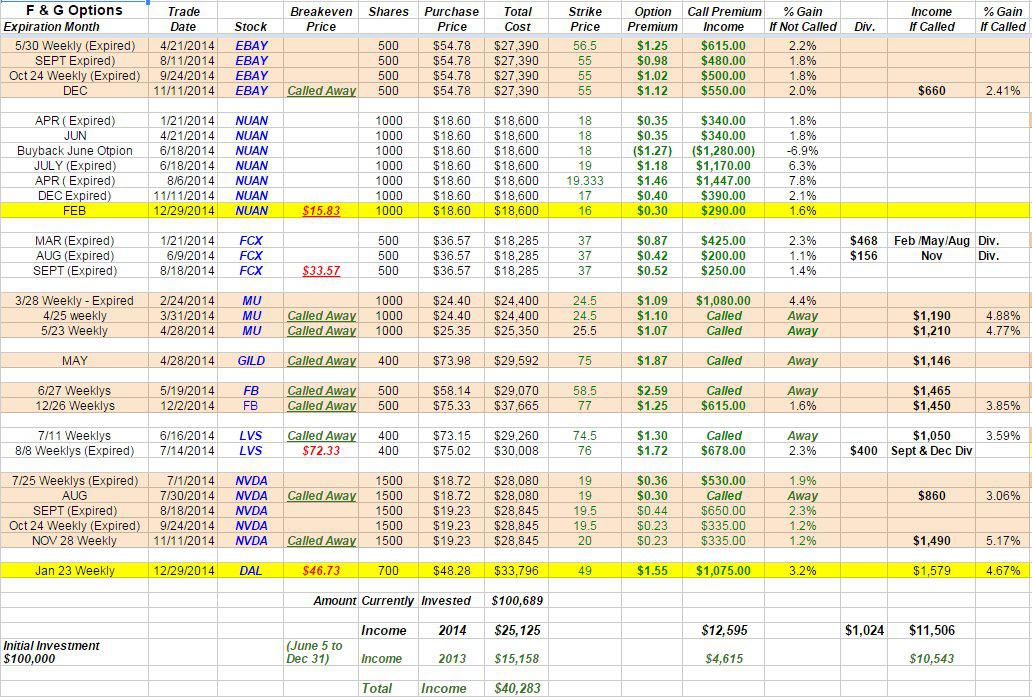
Task: Select the "Jan 23 Weekly" cell
Action: 74,571
